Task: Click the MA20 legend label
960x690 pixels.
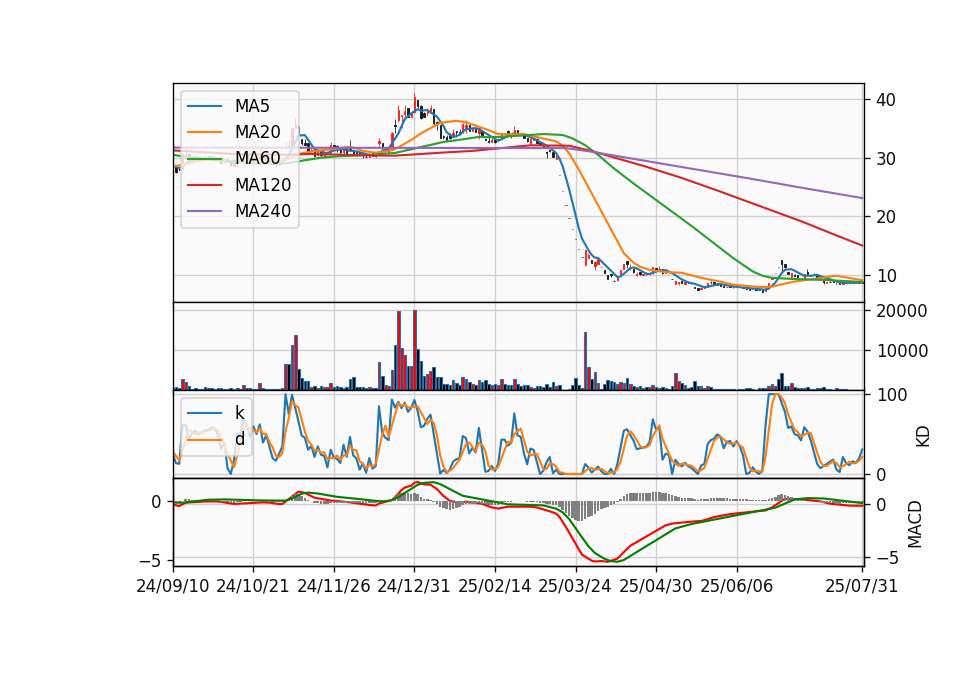Action: click(257, 132)
